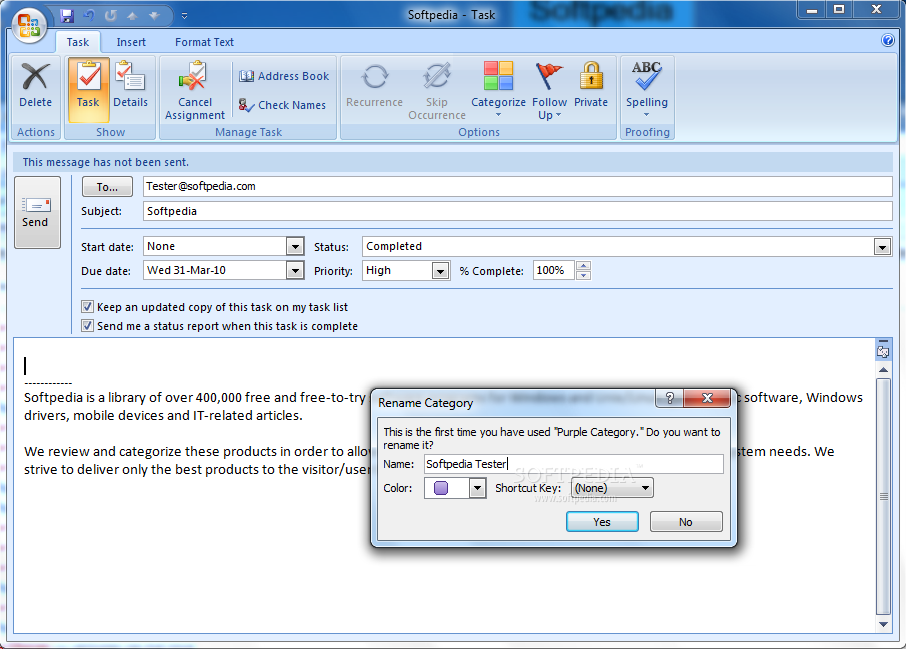Image resolution: width=906 pixels, height=649 pixels.
Task: Open the Follow Up flag menu
Action: [x=549, y=91]
